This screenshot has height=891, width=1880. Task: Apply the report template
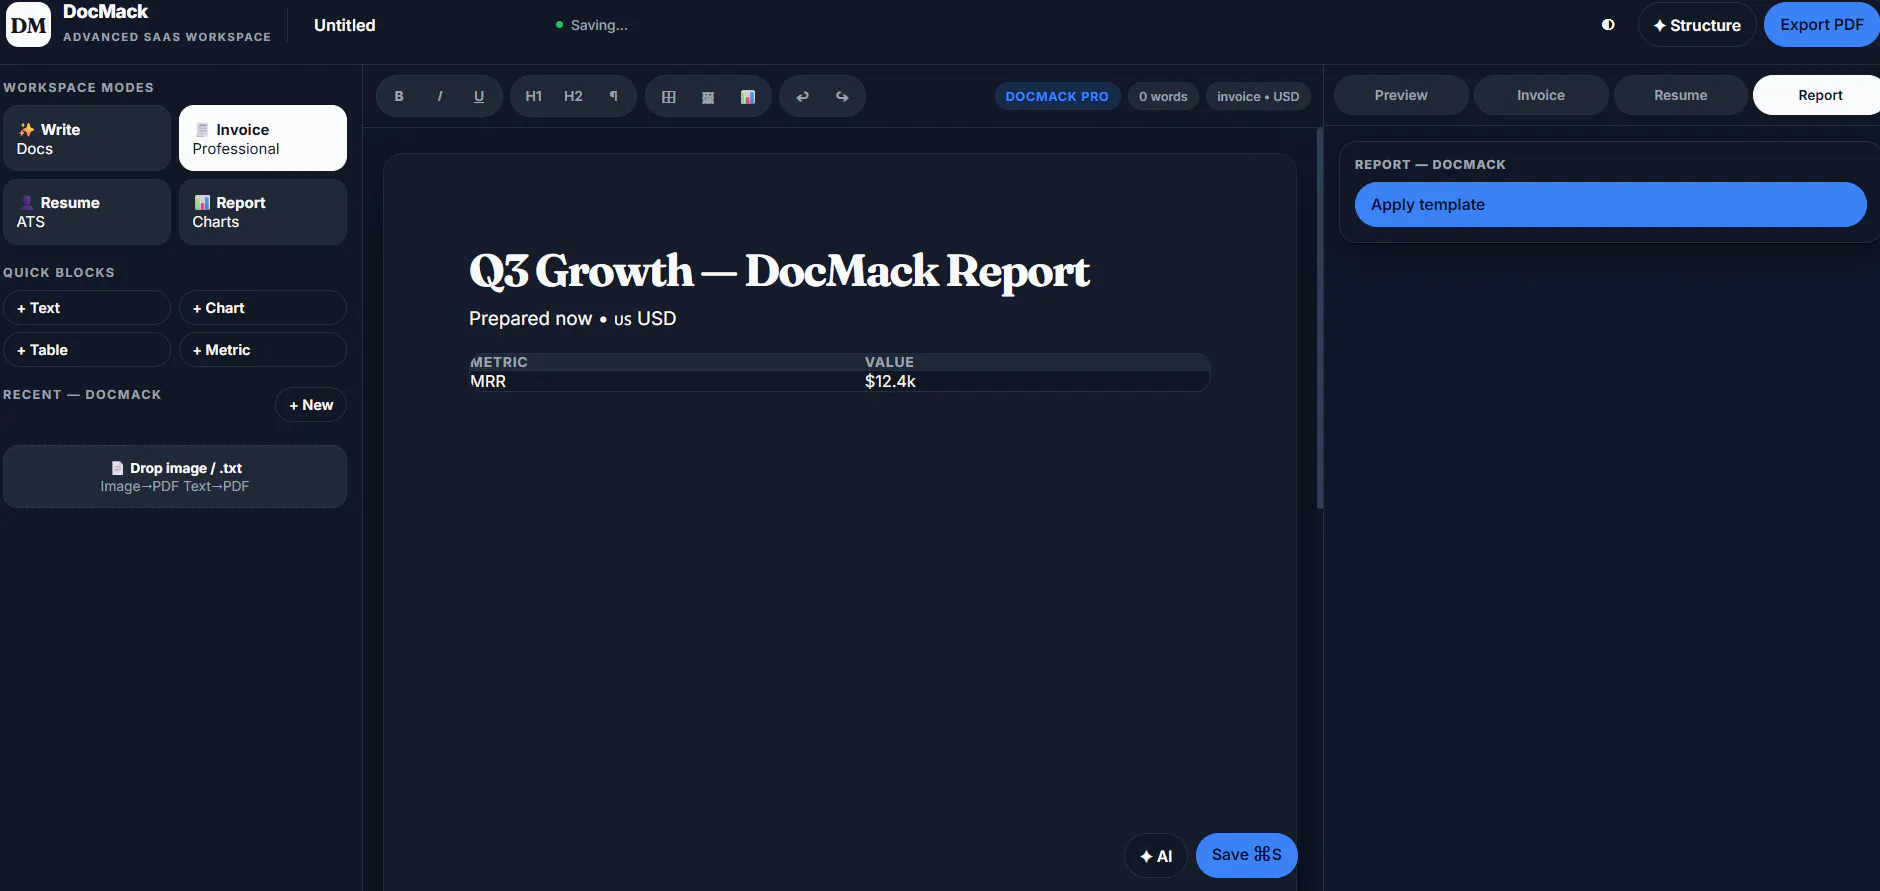[1610, 204]
